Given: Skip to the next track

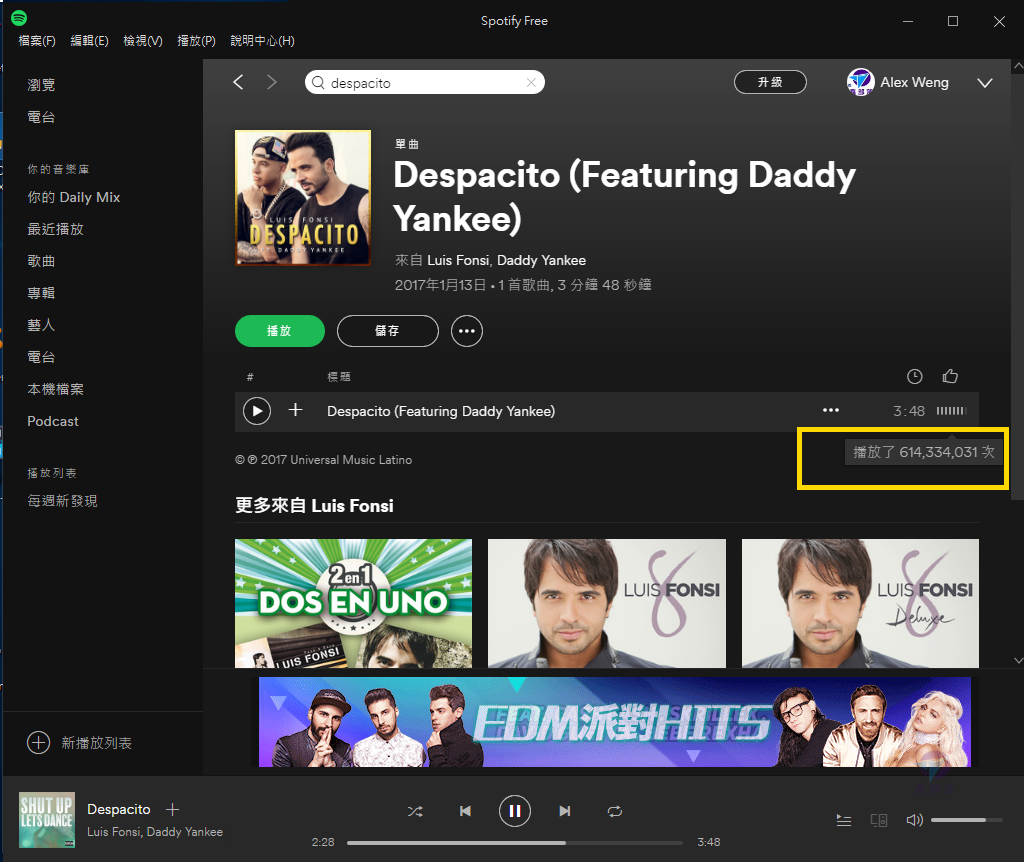Looking at the screenshot, I should click(565, 811).
